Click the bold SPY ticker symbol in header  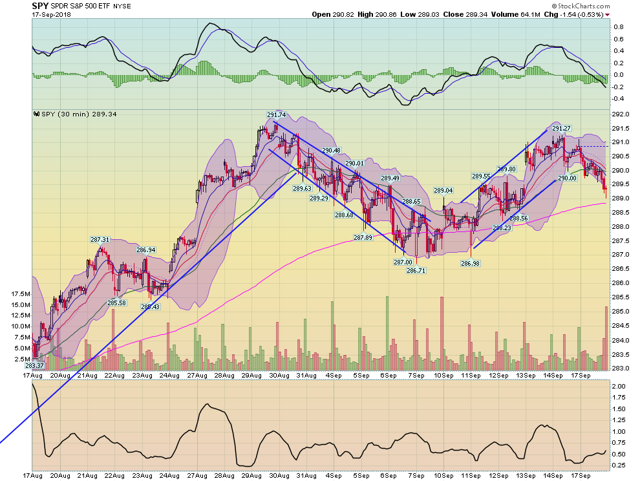point(40,6)
